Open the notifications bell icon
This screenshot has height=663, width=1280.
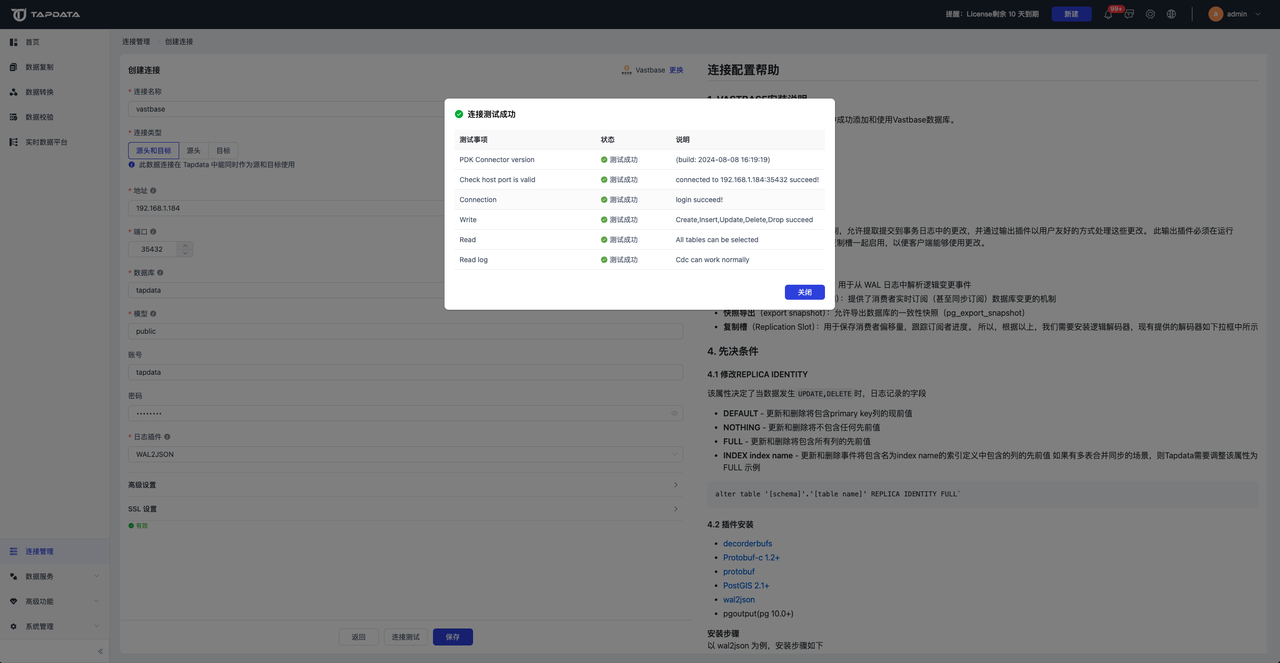point(1108,14)
